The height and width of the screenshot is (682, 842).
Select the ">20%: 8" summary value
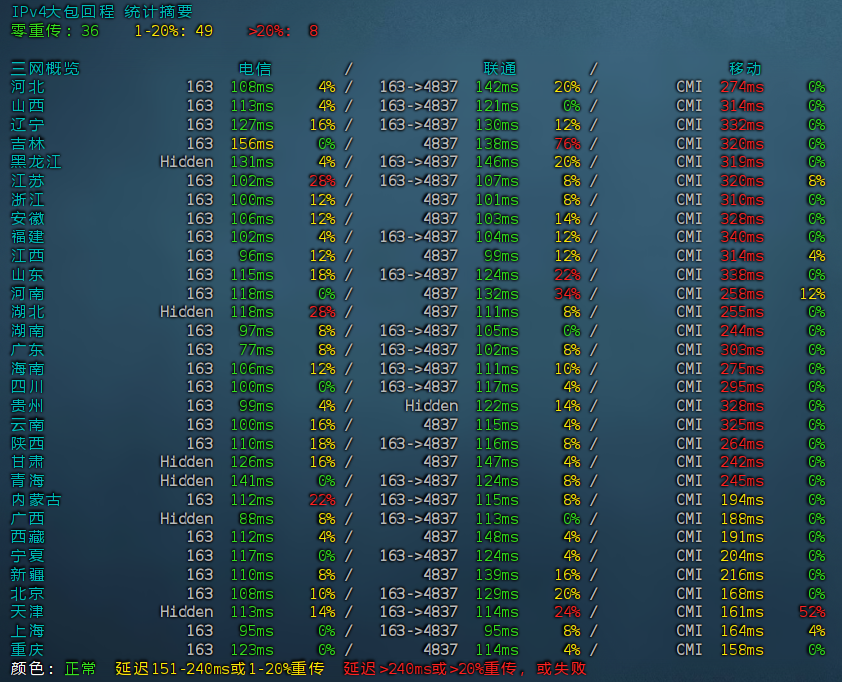(x=283, y=31)
